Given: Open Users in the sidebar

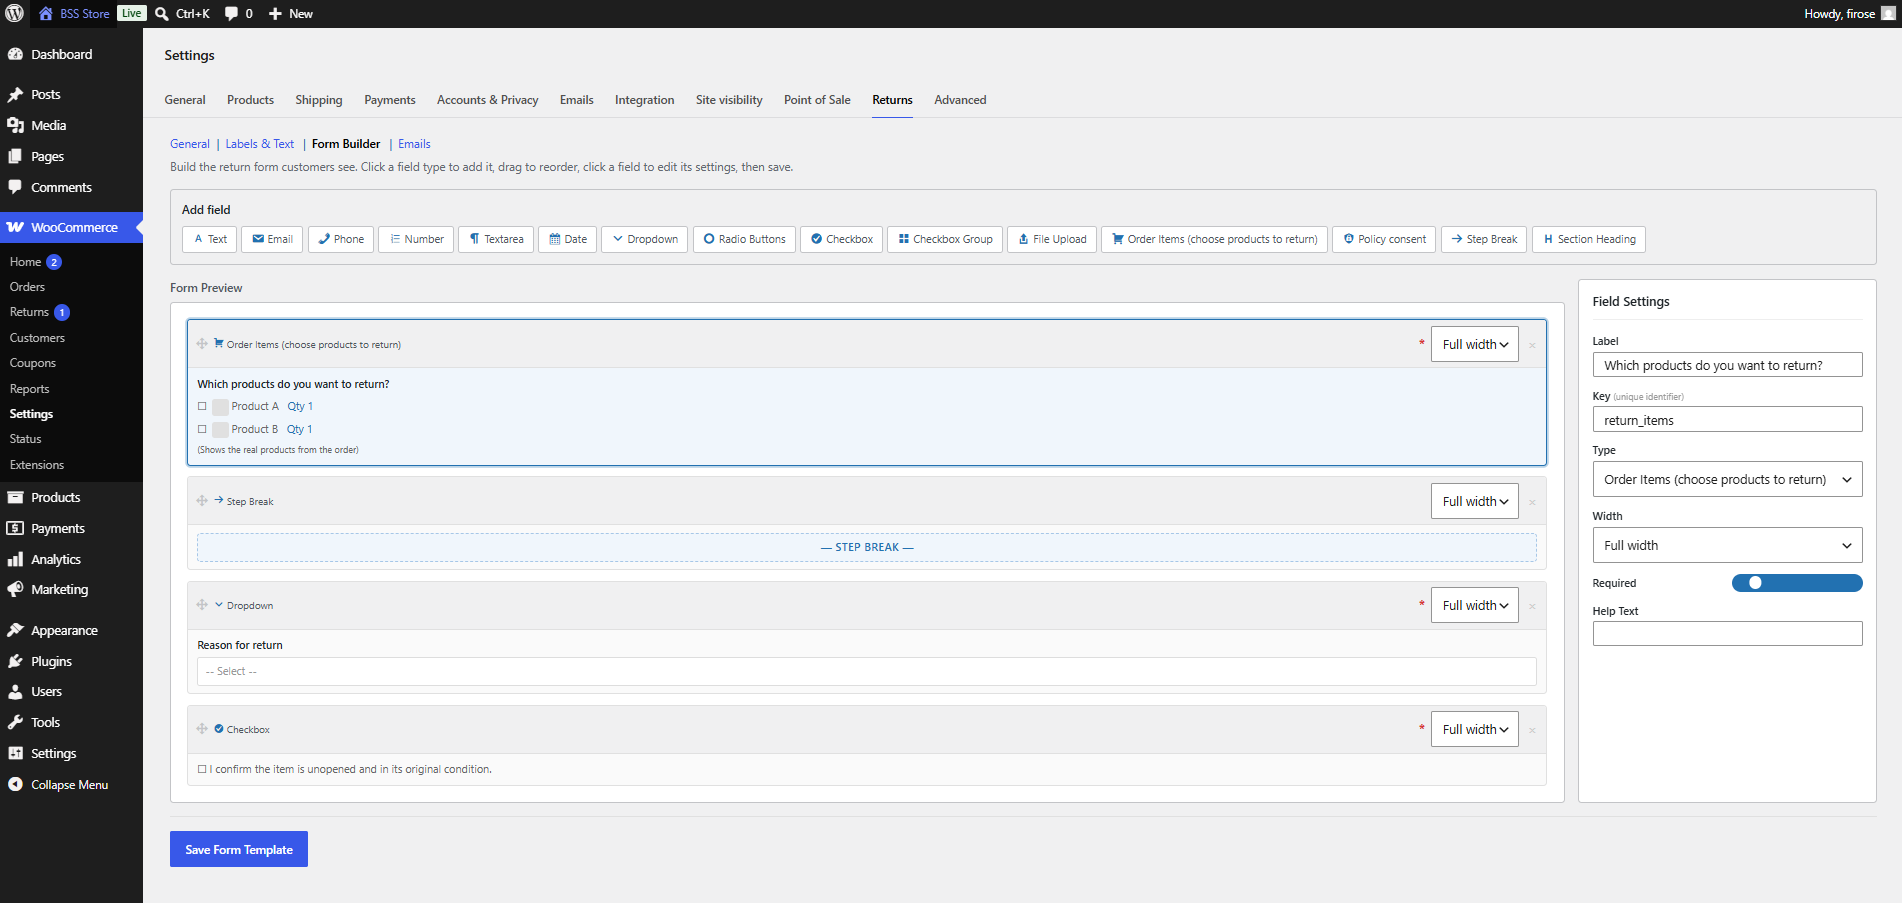Looking at the screenshot, I should pyautogui.click(x=71, y=691).
